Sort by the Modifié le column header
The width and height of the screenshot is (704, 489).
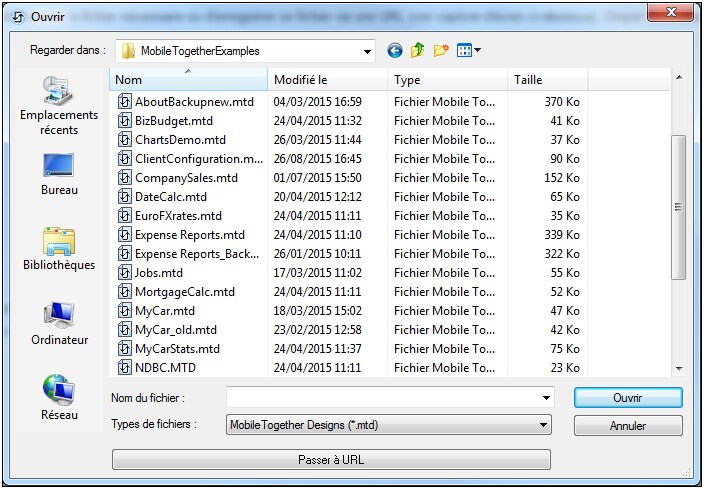(x=328, y=79)
